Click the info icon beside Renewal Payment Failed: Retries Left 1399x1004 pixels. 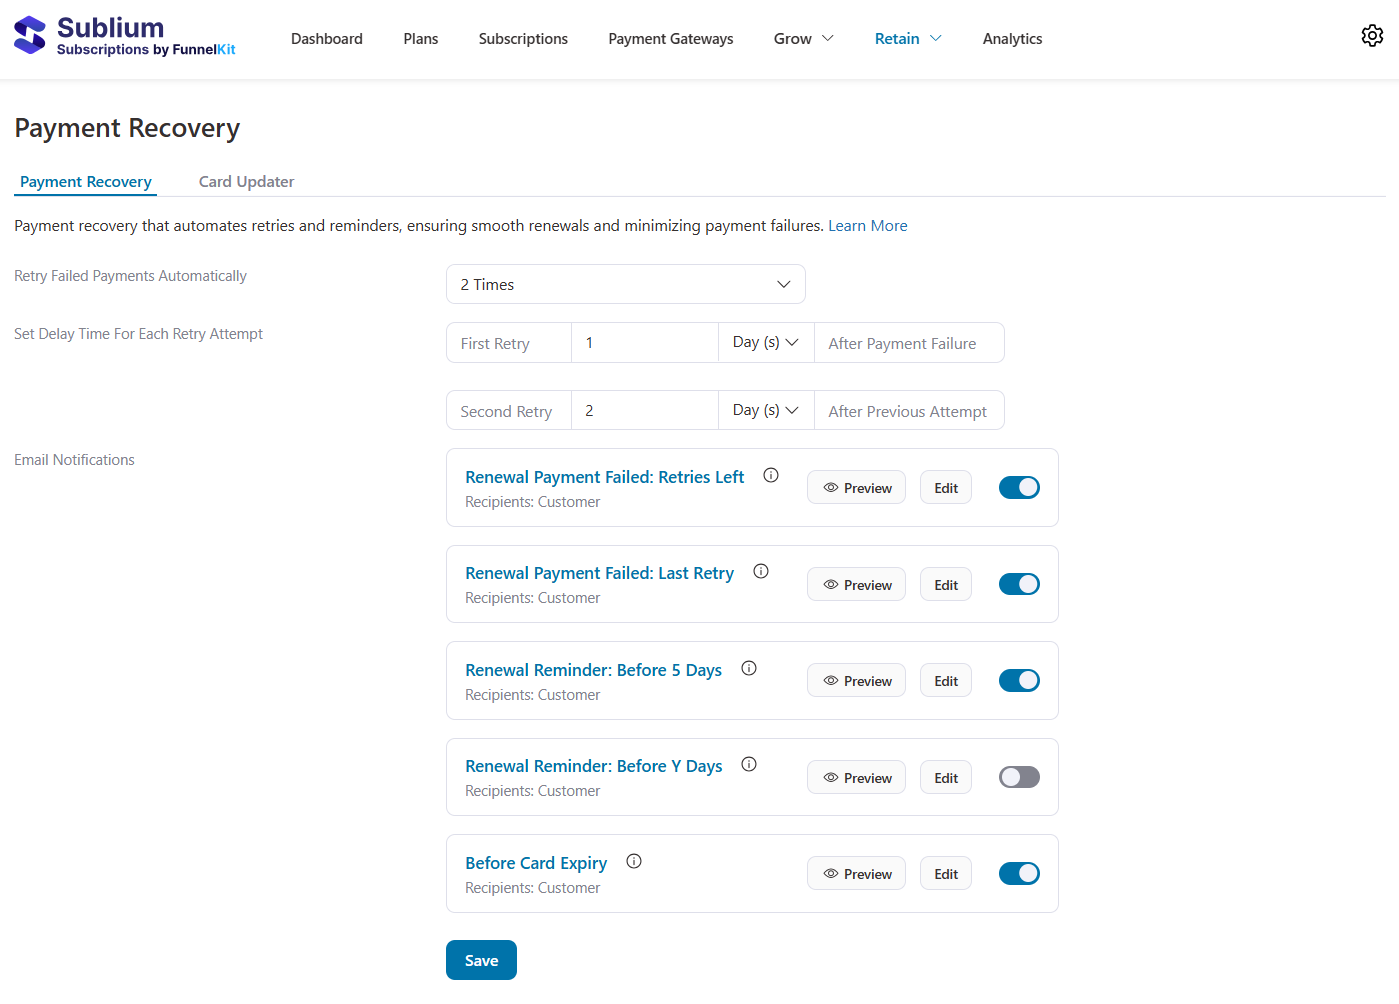pos(771,475)
